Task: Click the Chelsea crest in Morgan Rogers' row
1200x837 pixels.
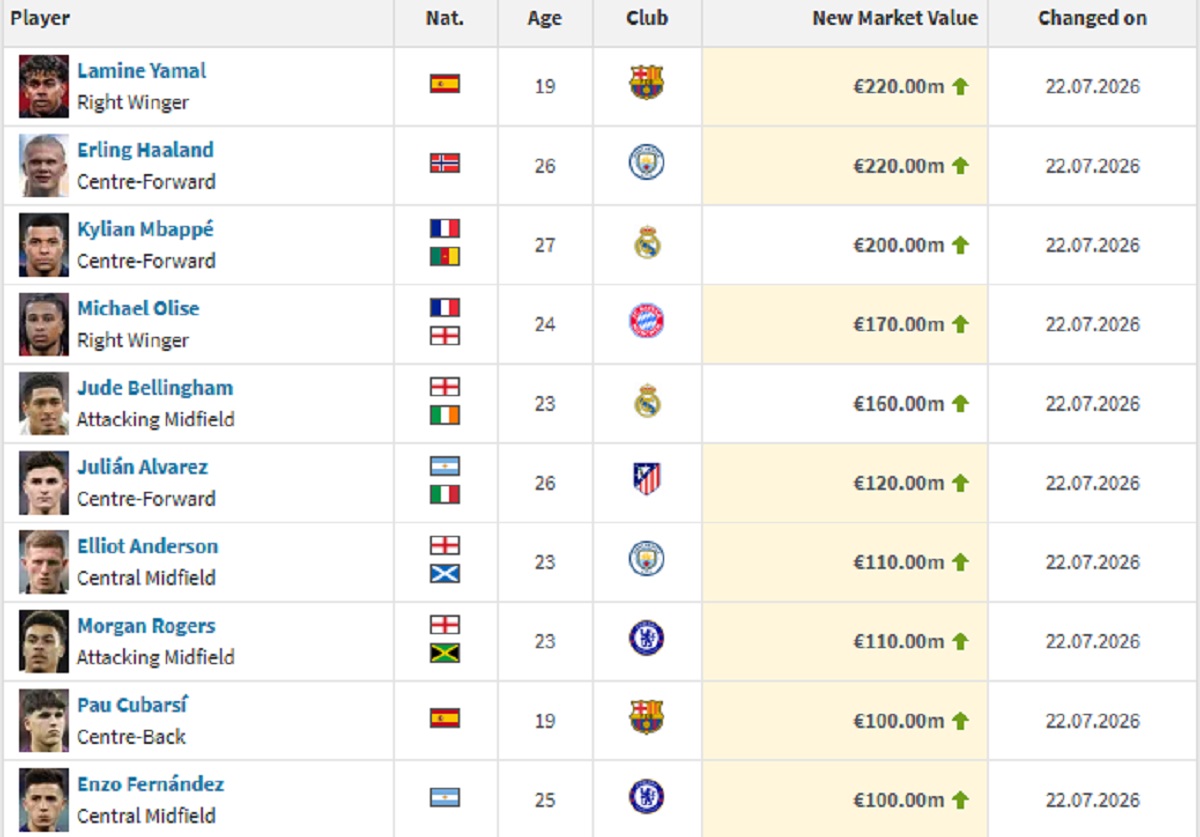Action: tap(647, 638)
